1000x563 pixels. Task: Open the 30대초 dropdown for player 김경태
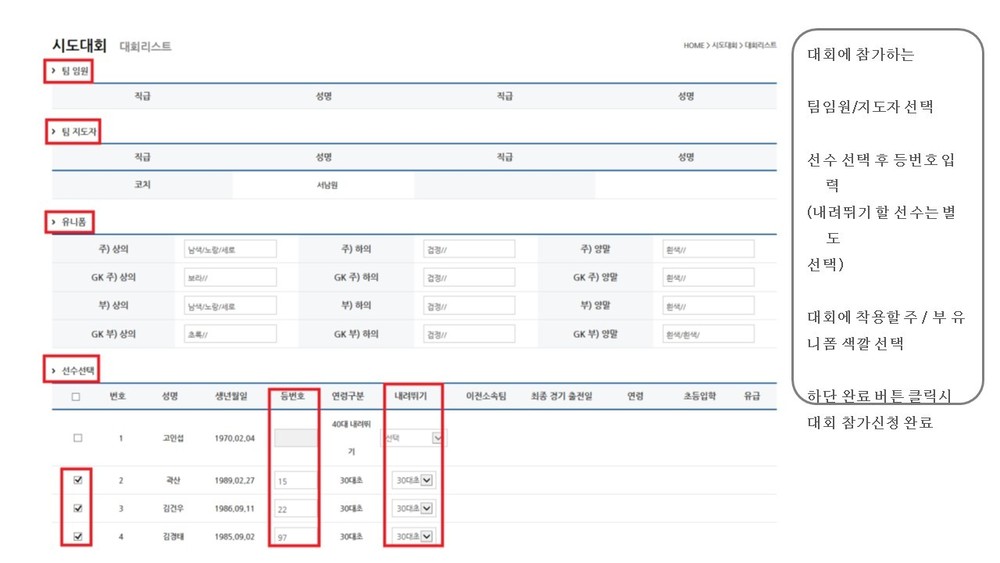413,536
